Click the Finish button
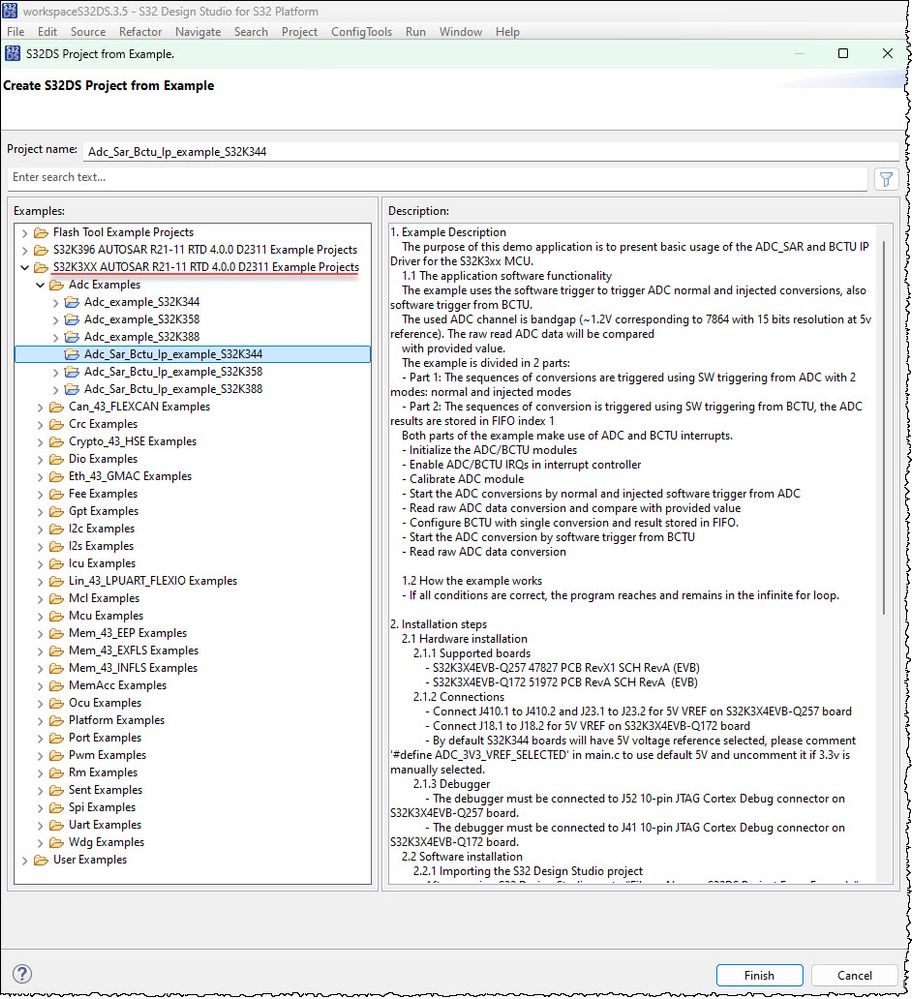This screenshot has width=912, height=999. (x=759, y=975)
